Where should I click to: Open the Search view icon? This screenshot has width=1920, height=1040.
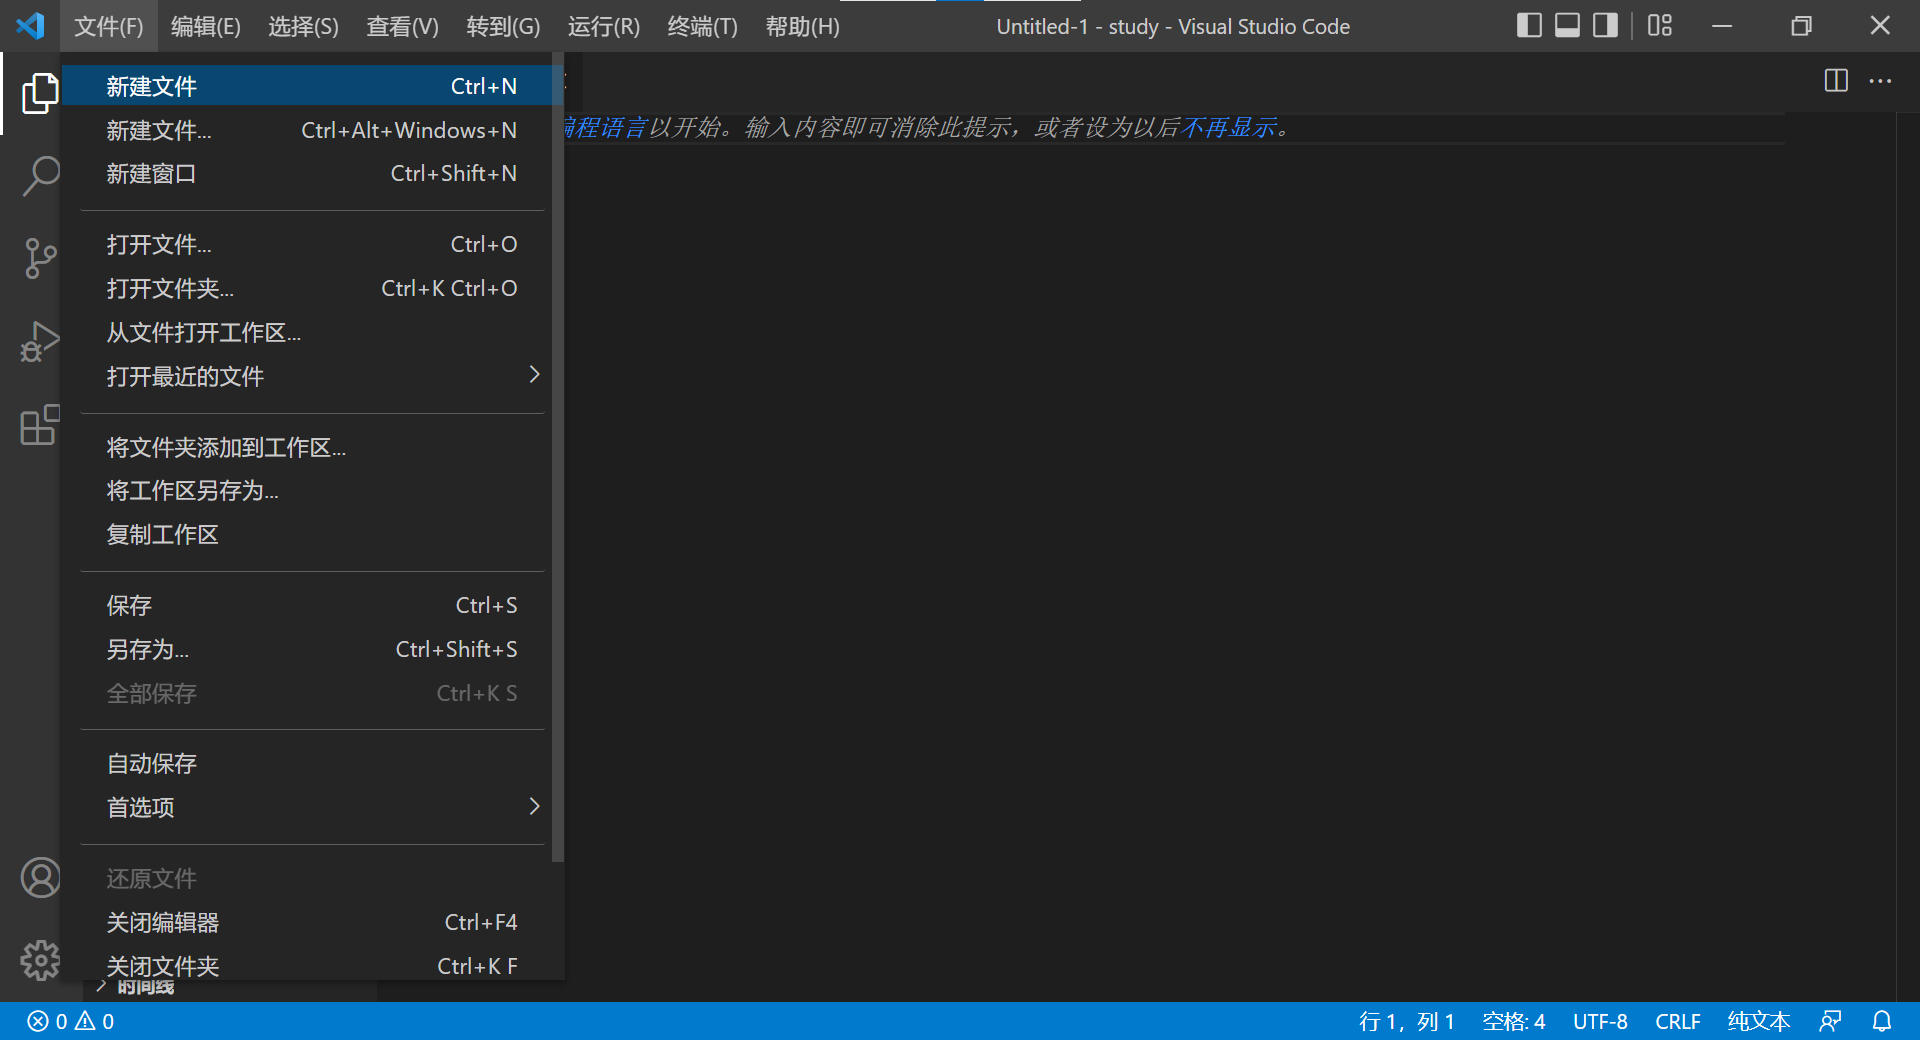(x=40, y=176)
